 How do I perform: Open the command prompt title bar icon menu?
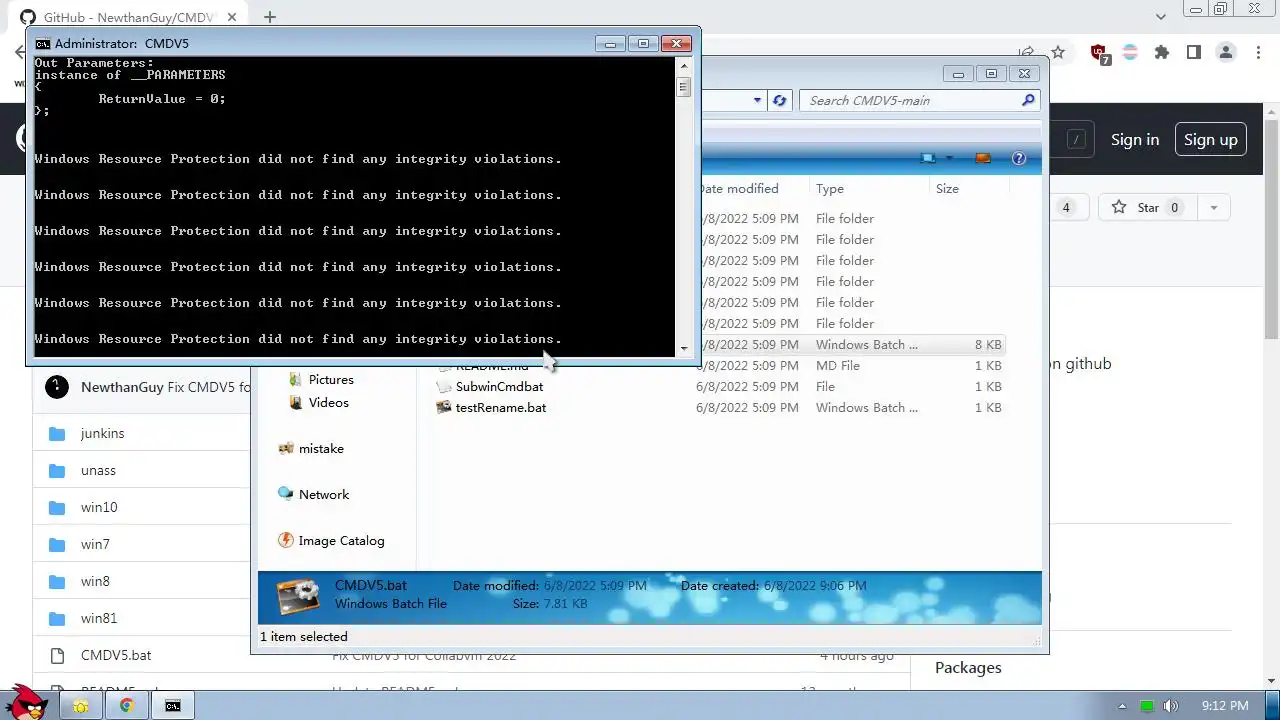click(x=43, y=44)
